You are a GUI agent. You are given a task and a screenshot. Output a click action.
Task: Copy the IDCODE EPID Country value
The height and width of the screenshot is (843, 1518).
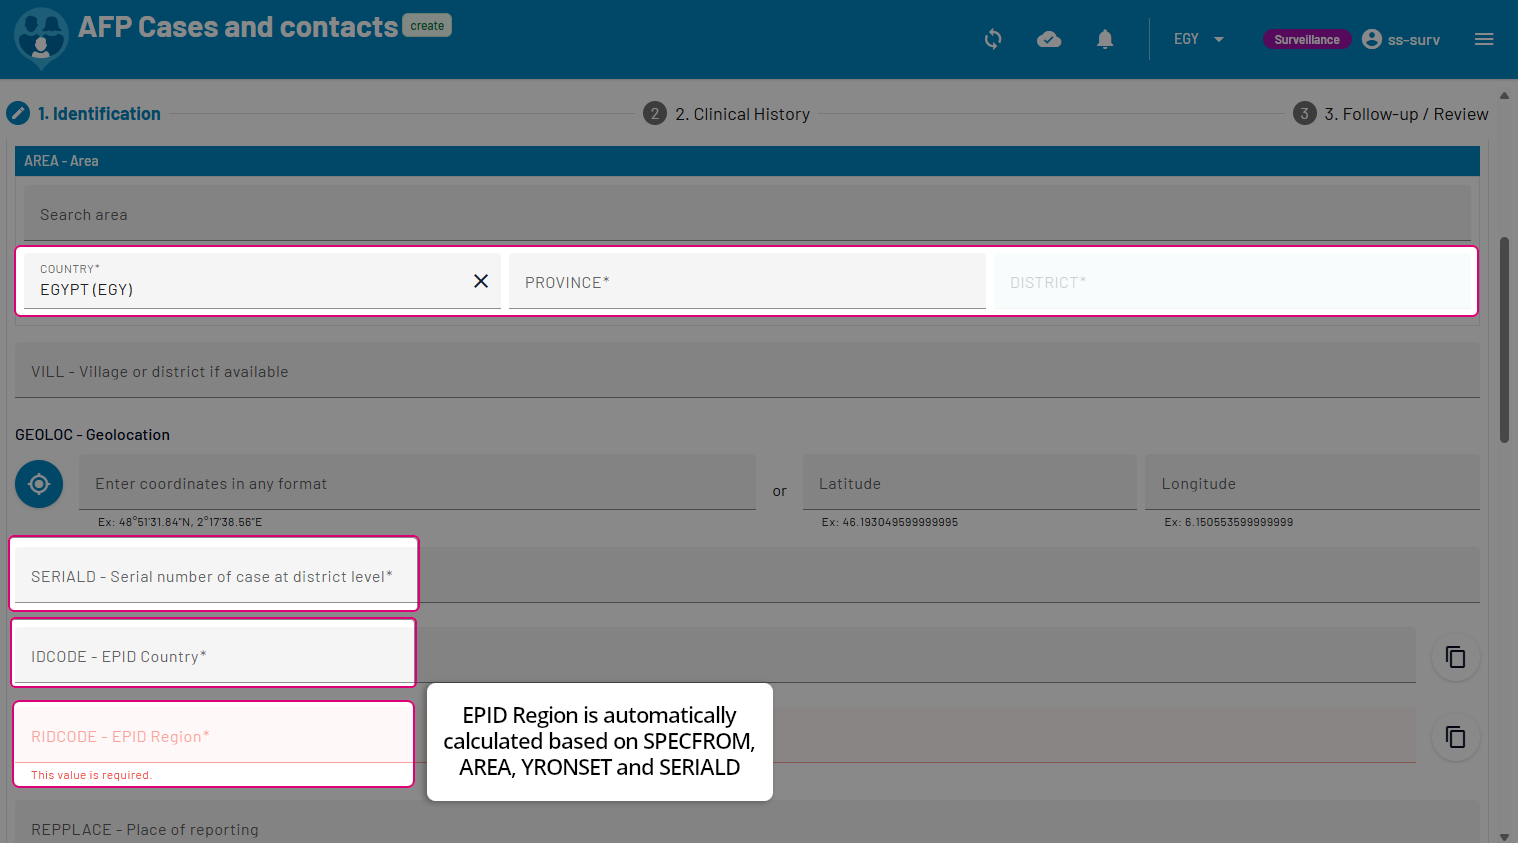pos(1455,657)
